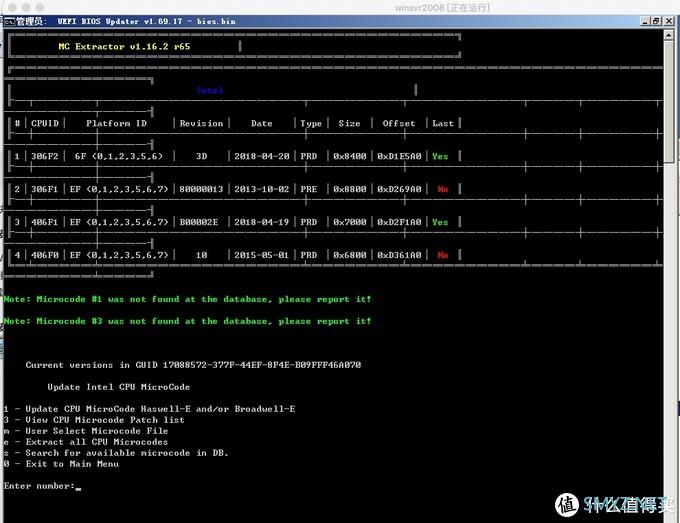The height and width of the screenshot is (523, 680).
Task: Click the cmd window system icon in the title bar
Action: coord(10,21)
